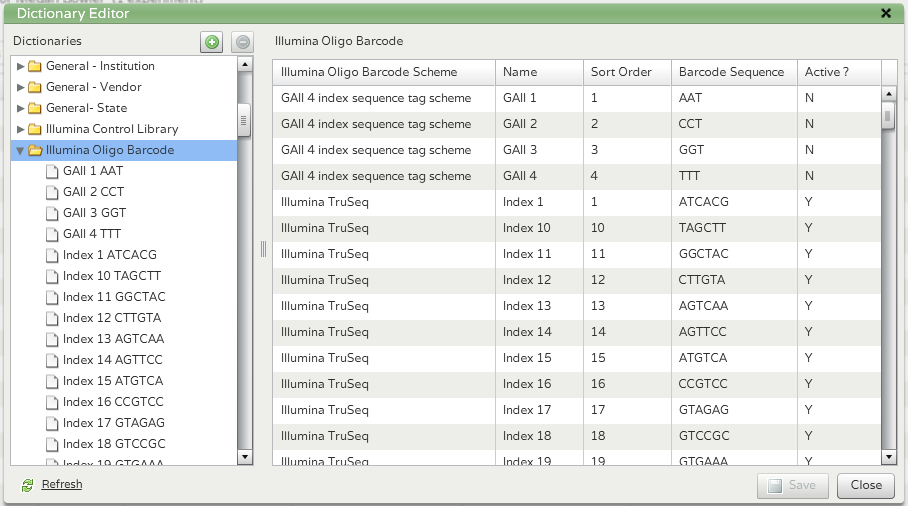Screen dimensions: 908x506
Task: Expand the Illumina Control Library node arrow
Action: [x=20, y=129]
